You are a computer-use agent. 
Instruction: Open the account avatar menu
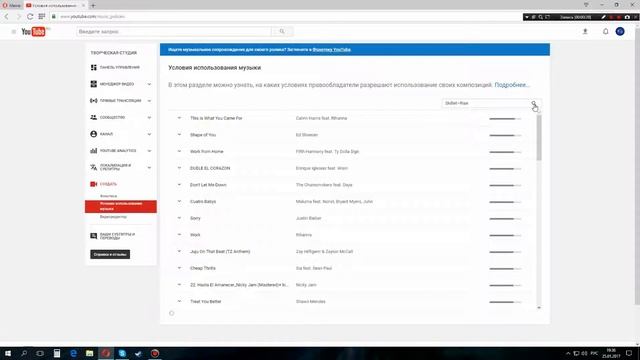pos(620,31)
